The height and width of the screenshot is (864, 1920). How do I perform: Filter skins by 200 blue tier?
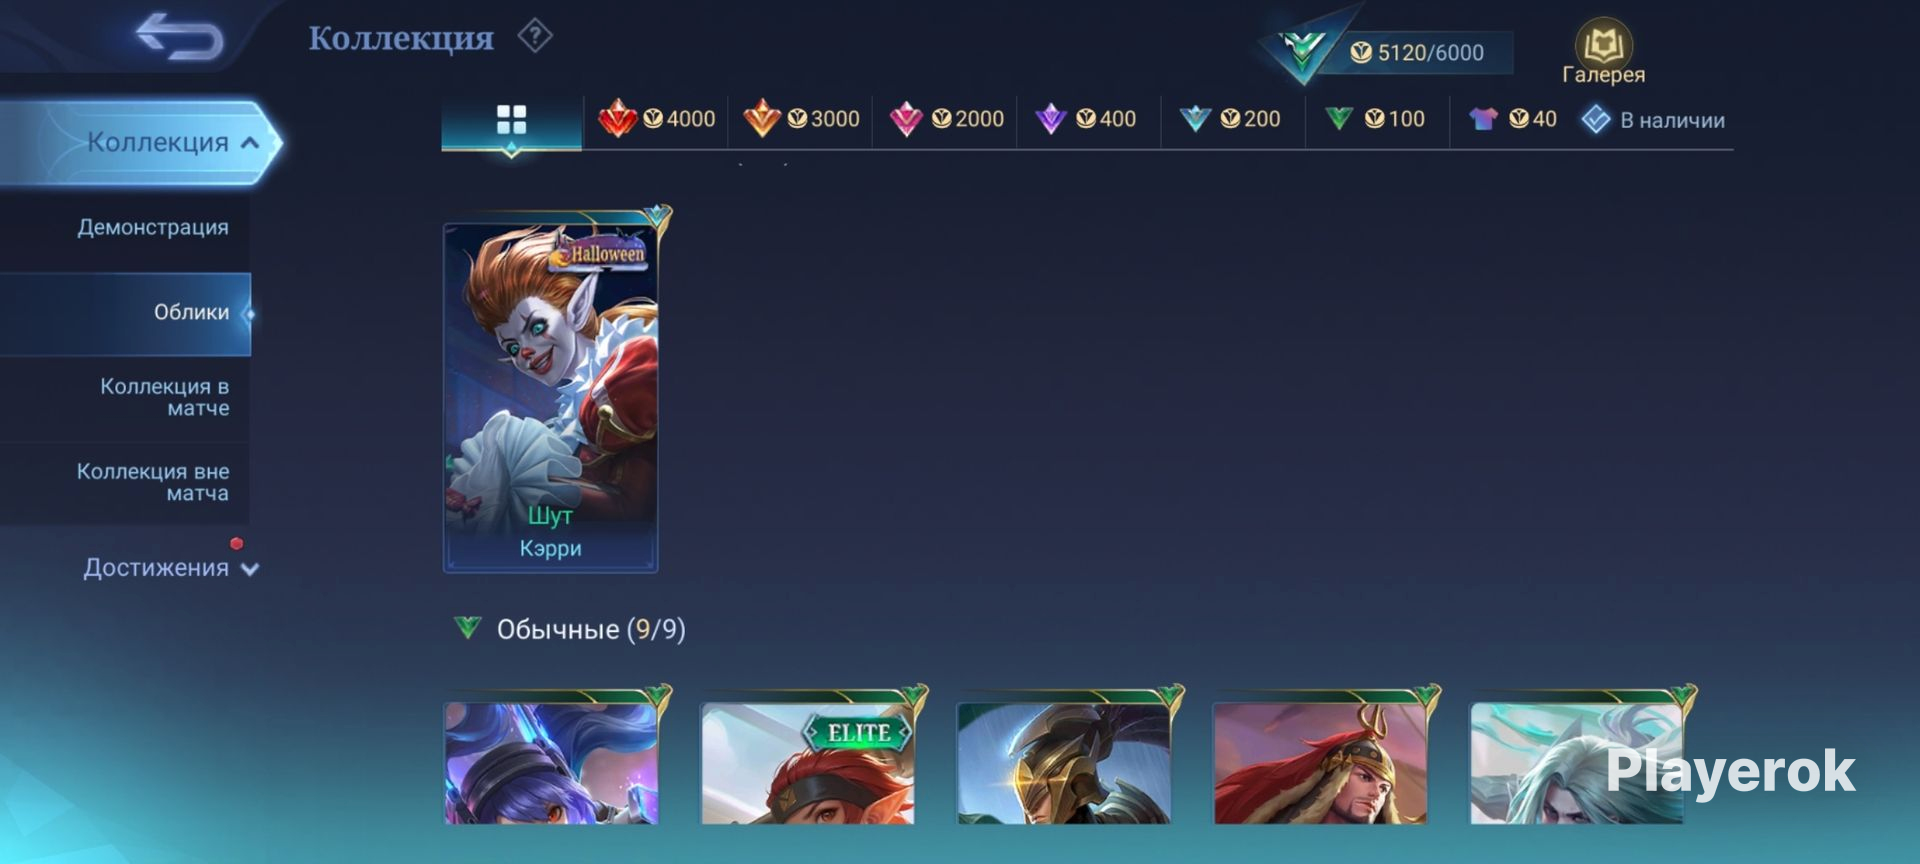tap(1230, 119)
